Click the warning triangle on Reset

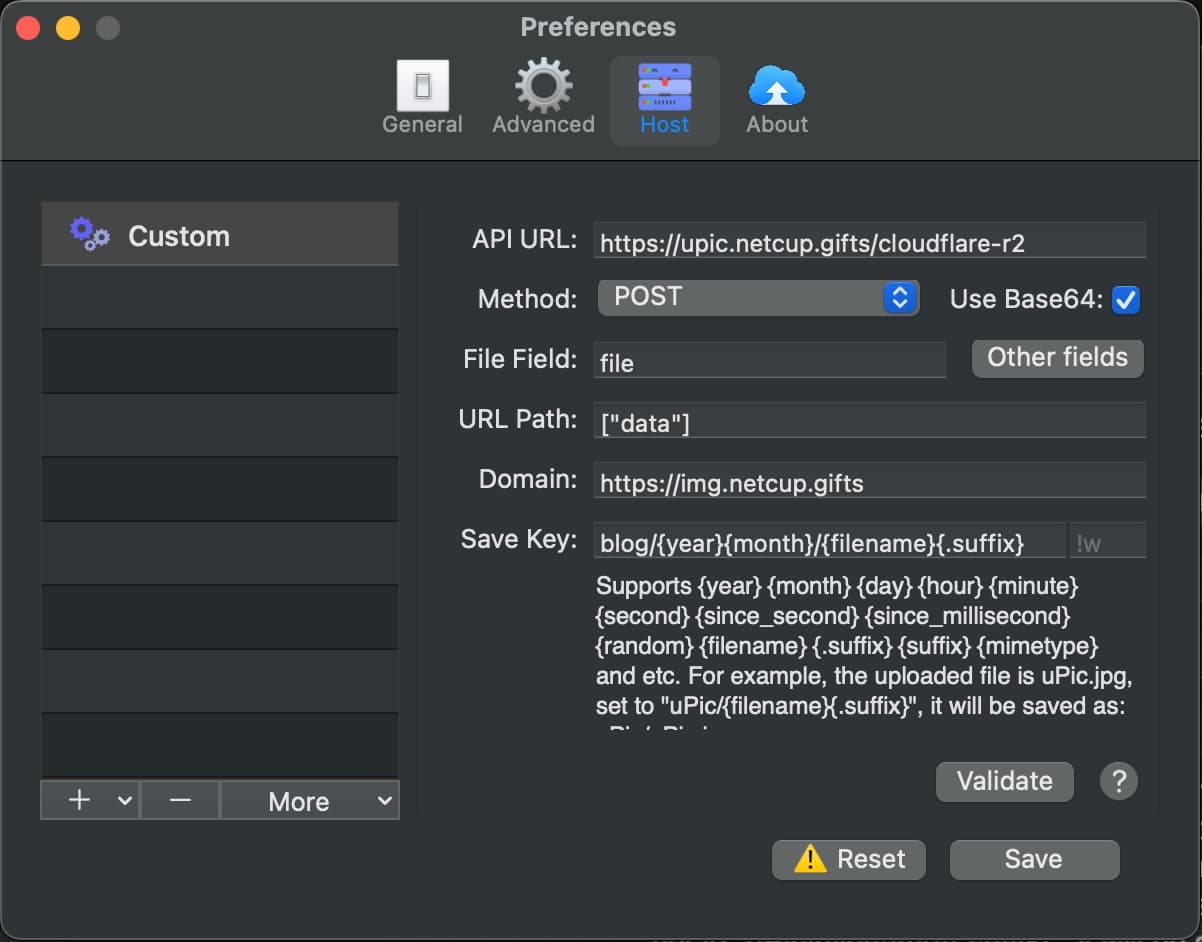coord(812,859)
